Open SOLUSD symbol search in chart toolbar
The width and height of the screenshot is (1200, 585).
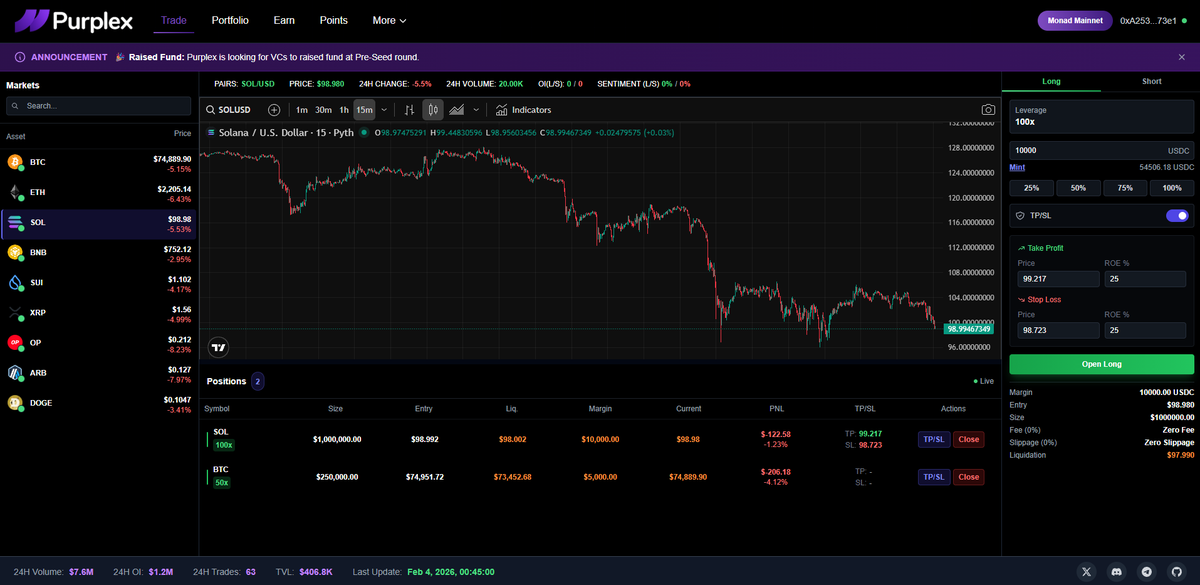click(228, 110)
